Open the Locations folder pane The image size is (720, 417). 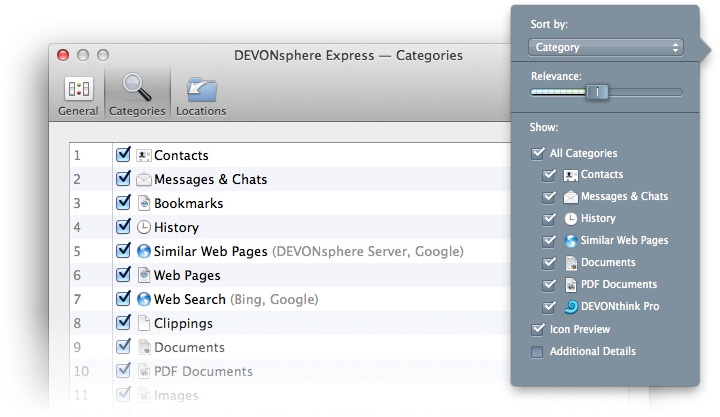[x=201, y=94]
